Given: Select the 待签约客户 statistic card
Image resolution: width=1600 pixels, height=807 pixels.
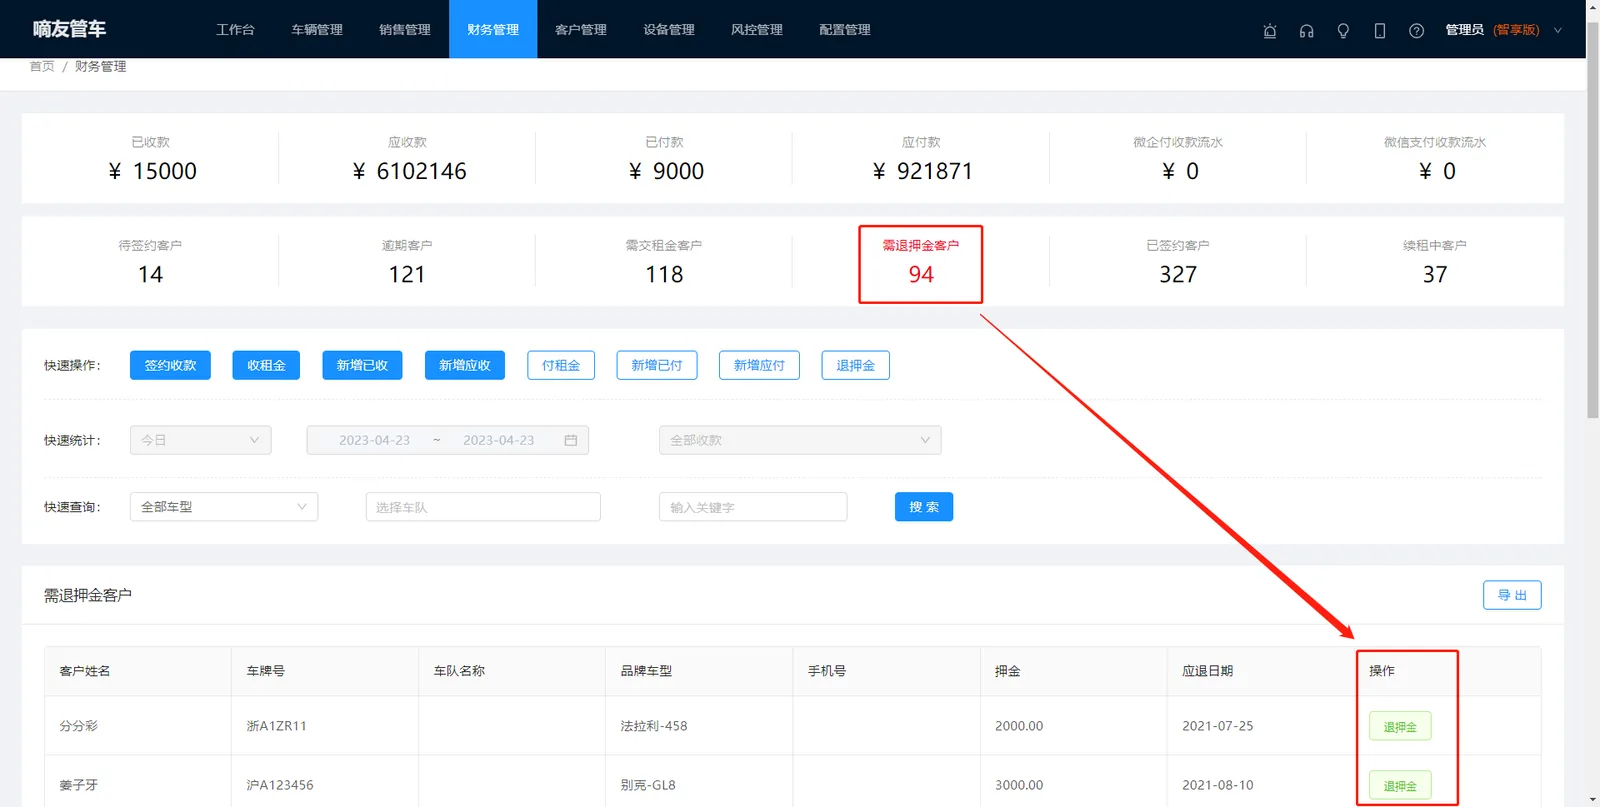Looking at the screenshot, I should pyautogui.click(x=150, y=262).
